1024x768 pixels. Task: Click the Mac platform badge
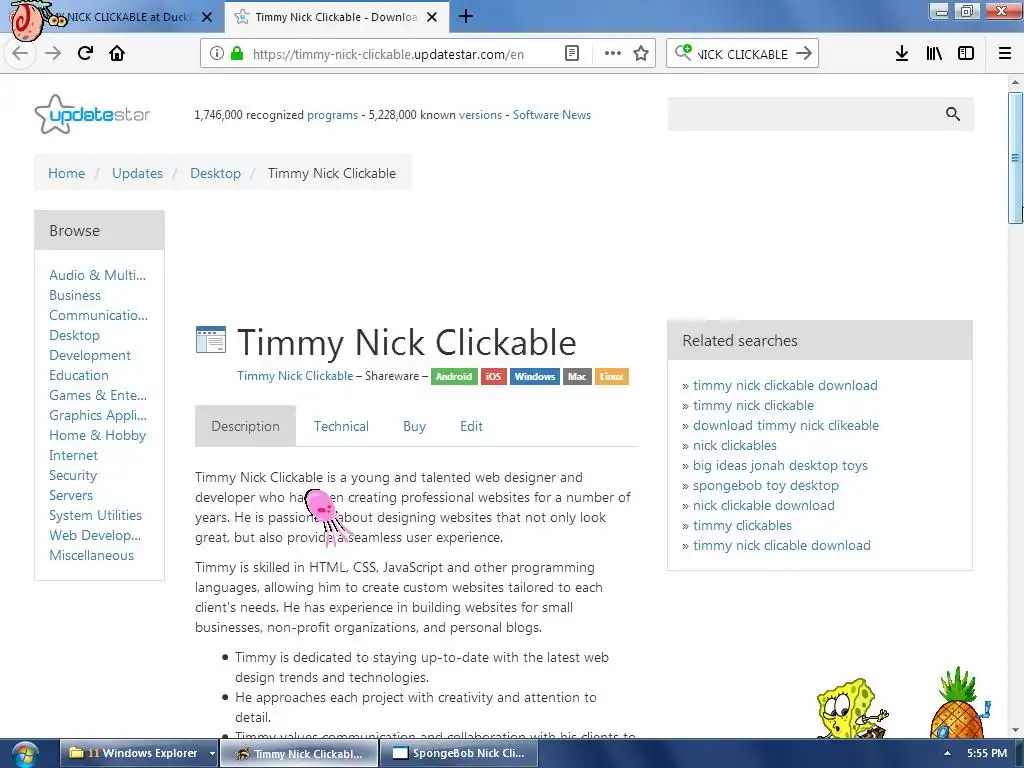(577, 376)
